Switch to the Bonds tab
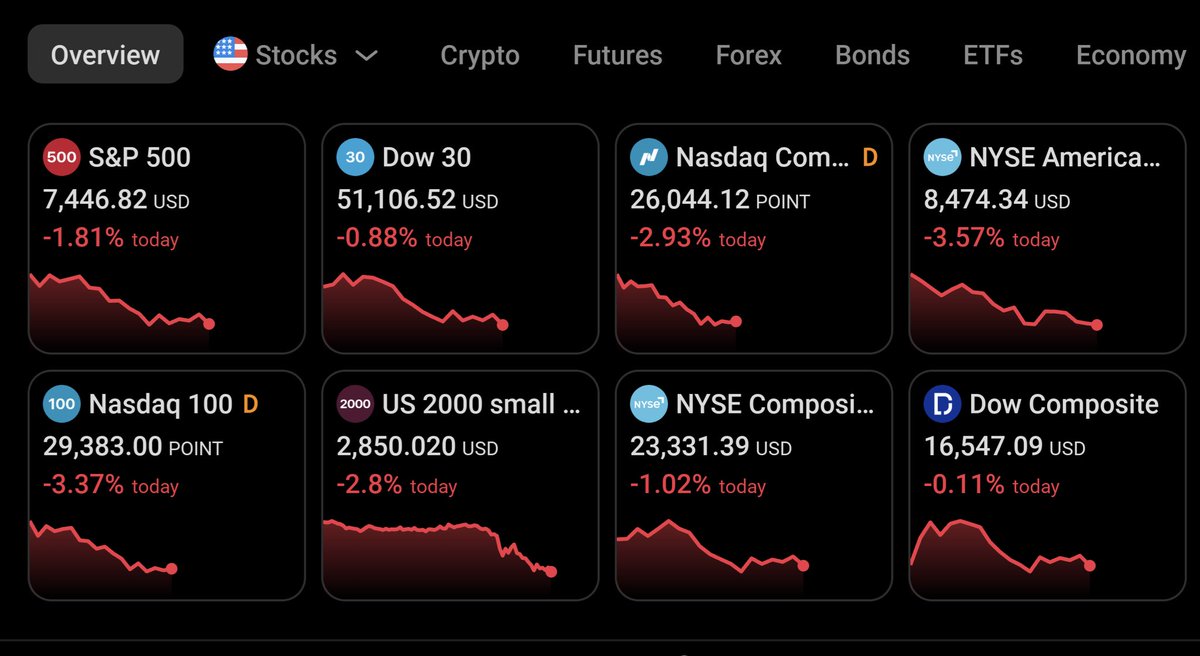Image resolution: width=1200 pixels, height=656 pixels. click(872, 55)
